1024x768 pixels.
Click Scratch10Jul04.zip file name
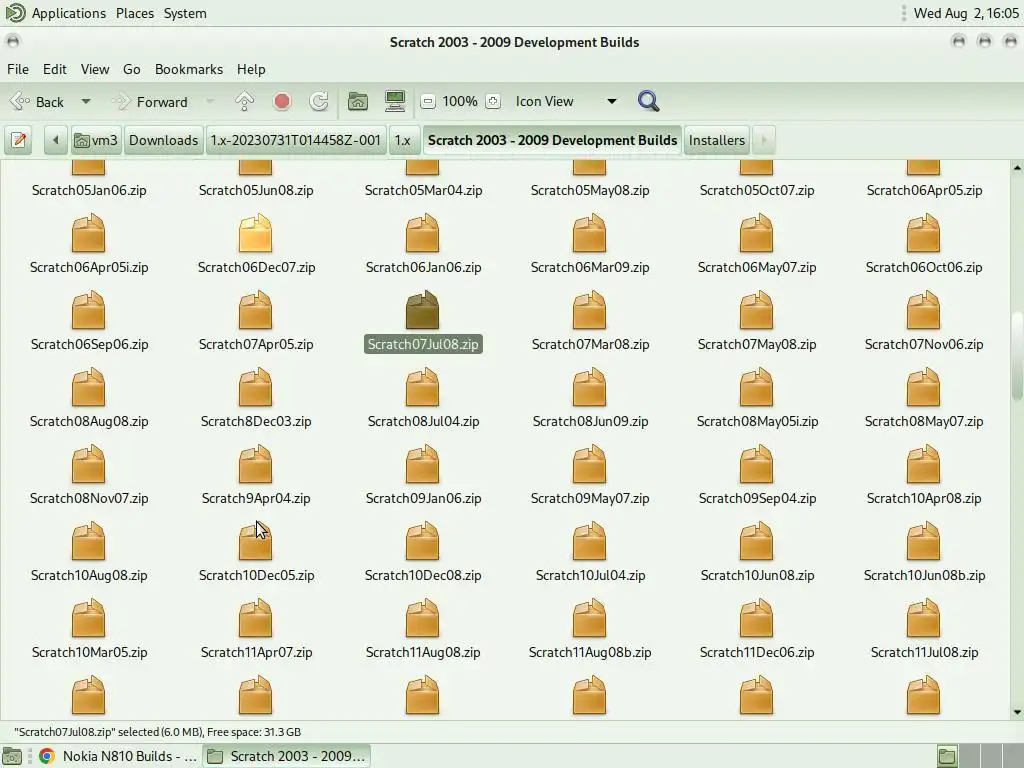coord(590,575)
